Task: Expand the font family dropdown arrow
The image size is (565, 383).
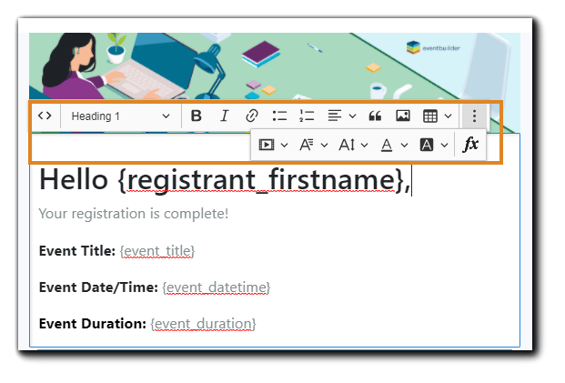Action: (324, 145)
